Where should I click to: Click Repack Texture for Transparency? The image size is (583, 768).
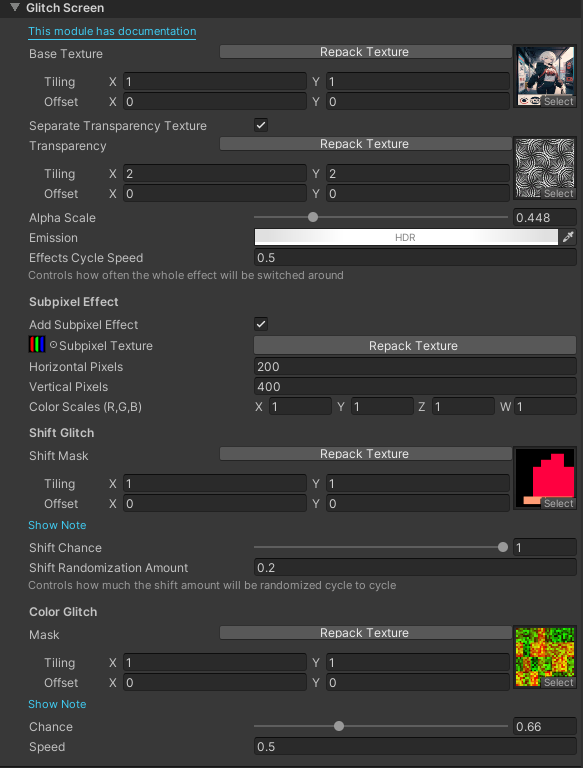click(x=365, y=144)
